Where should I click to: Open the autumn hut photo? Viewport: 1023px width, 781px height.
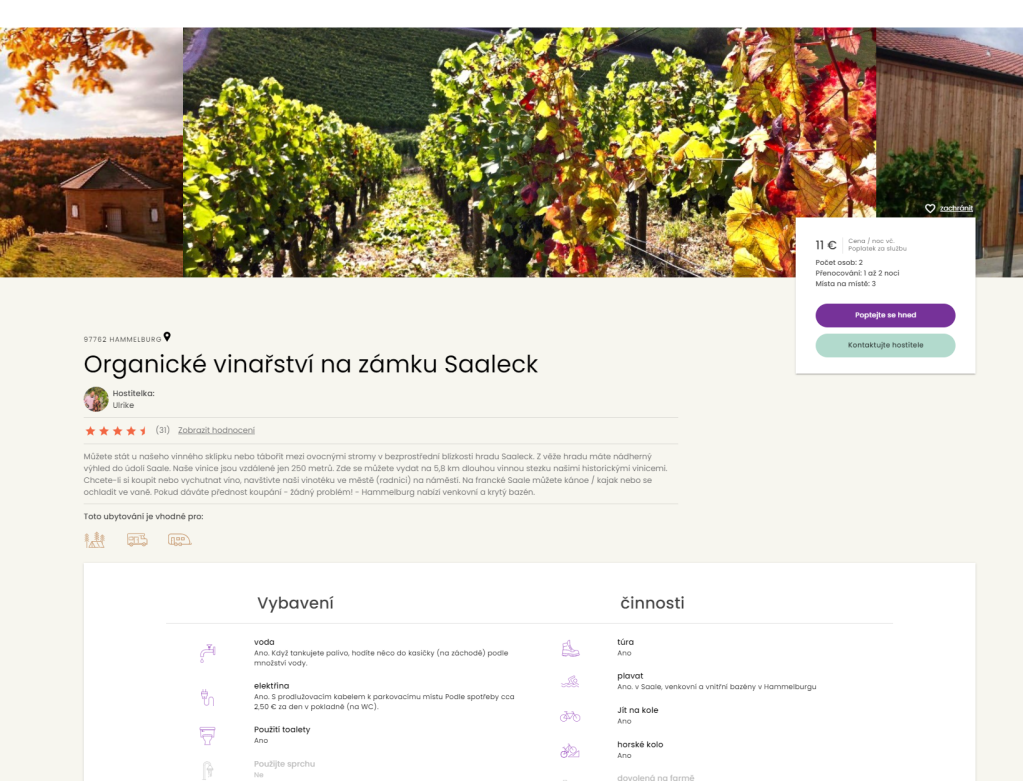point(91,152)
